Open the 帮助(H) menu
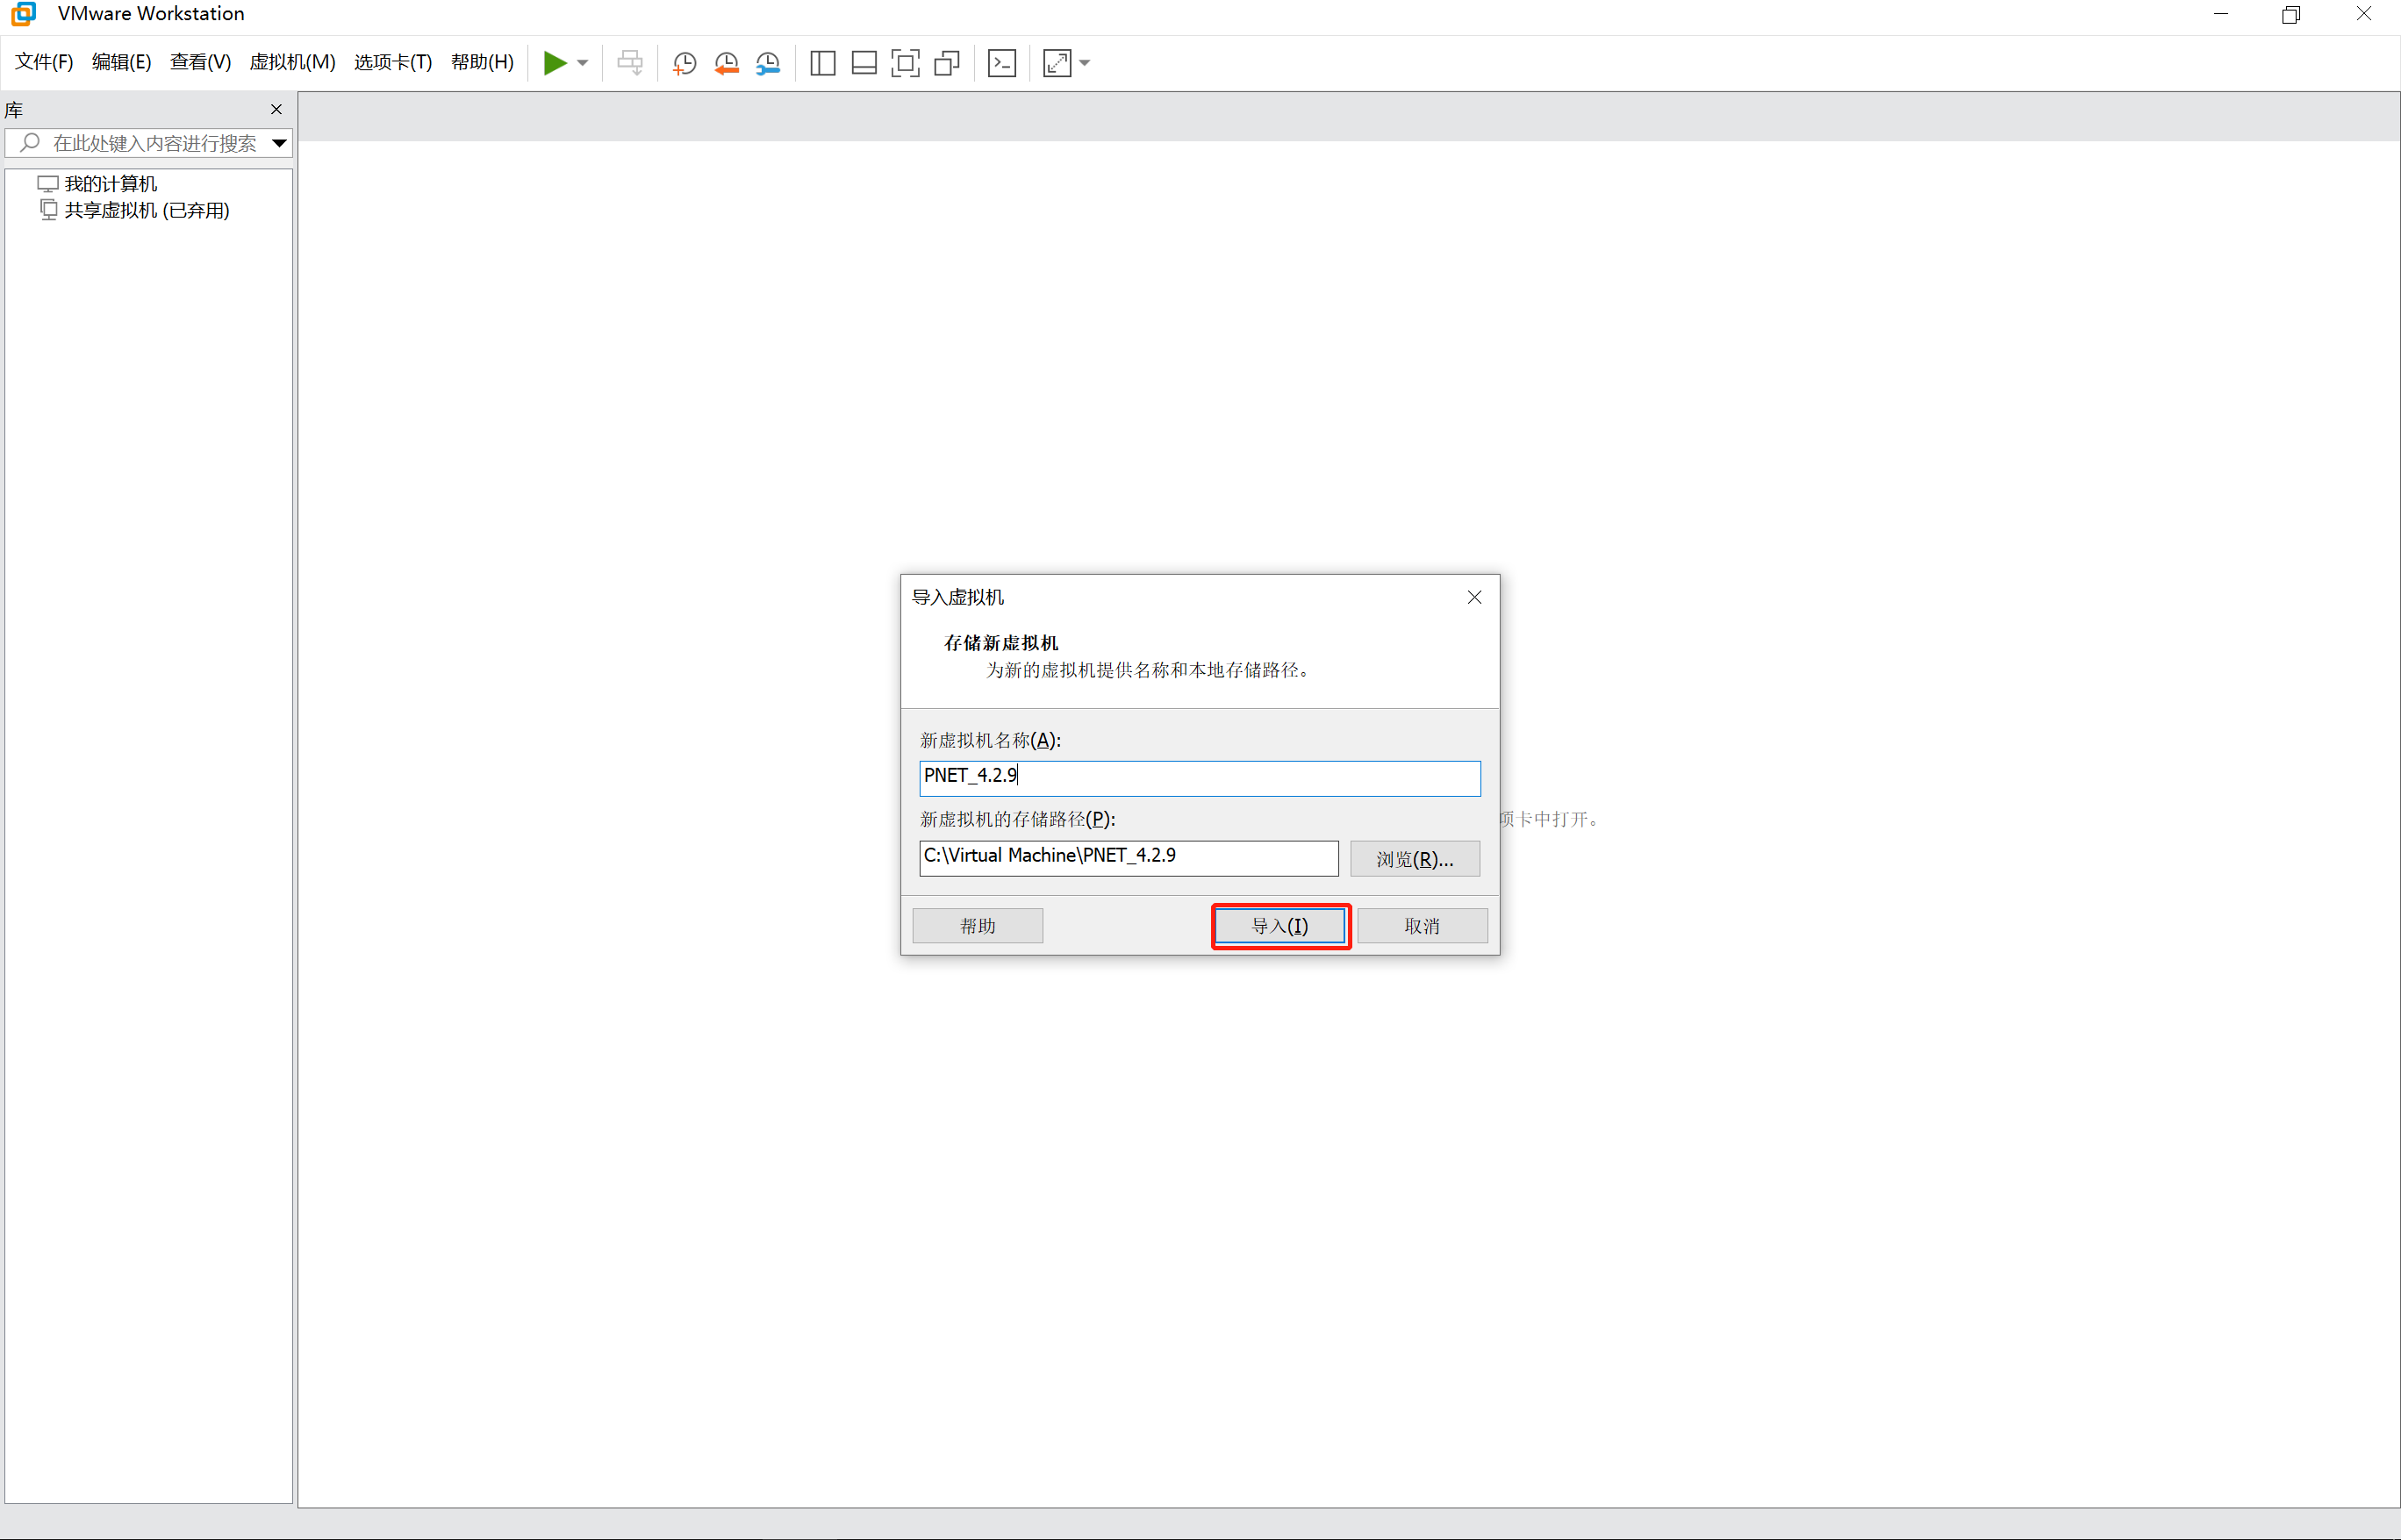The height and width of the screenshot is (1540, 2401). [482, 62]
